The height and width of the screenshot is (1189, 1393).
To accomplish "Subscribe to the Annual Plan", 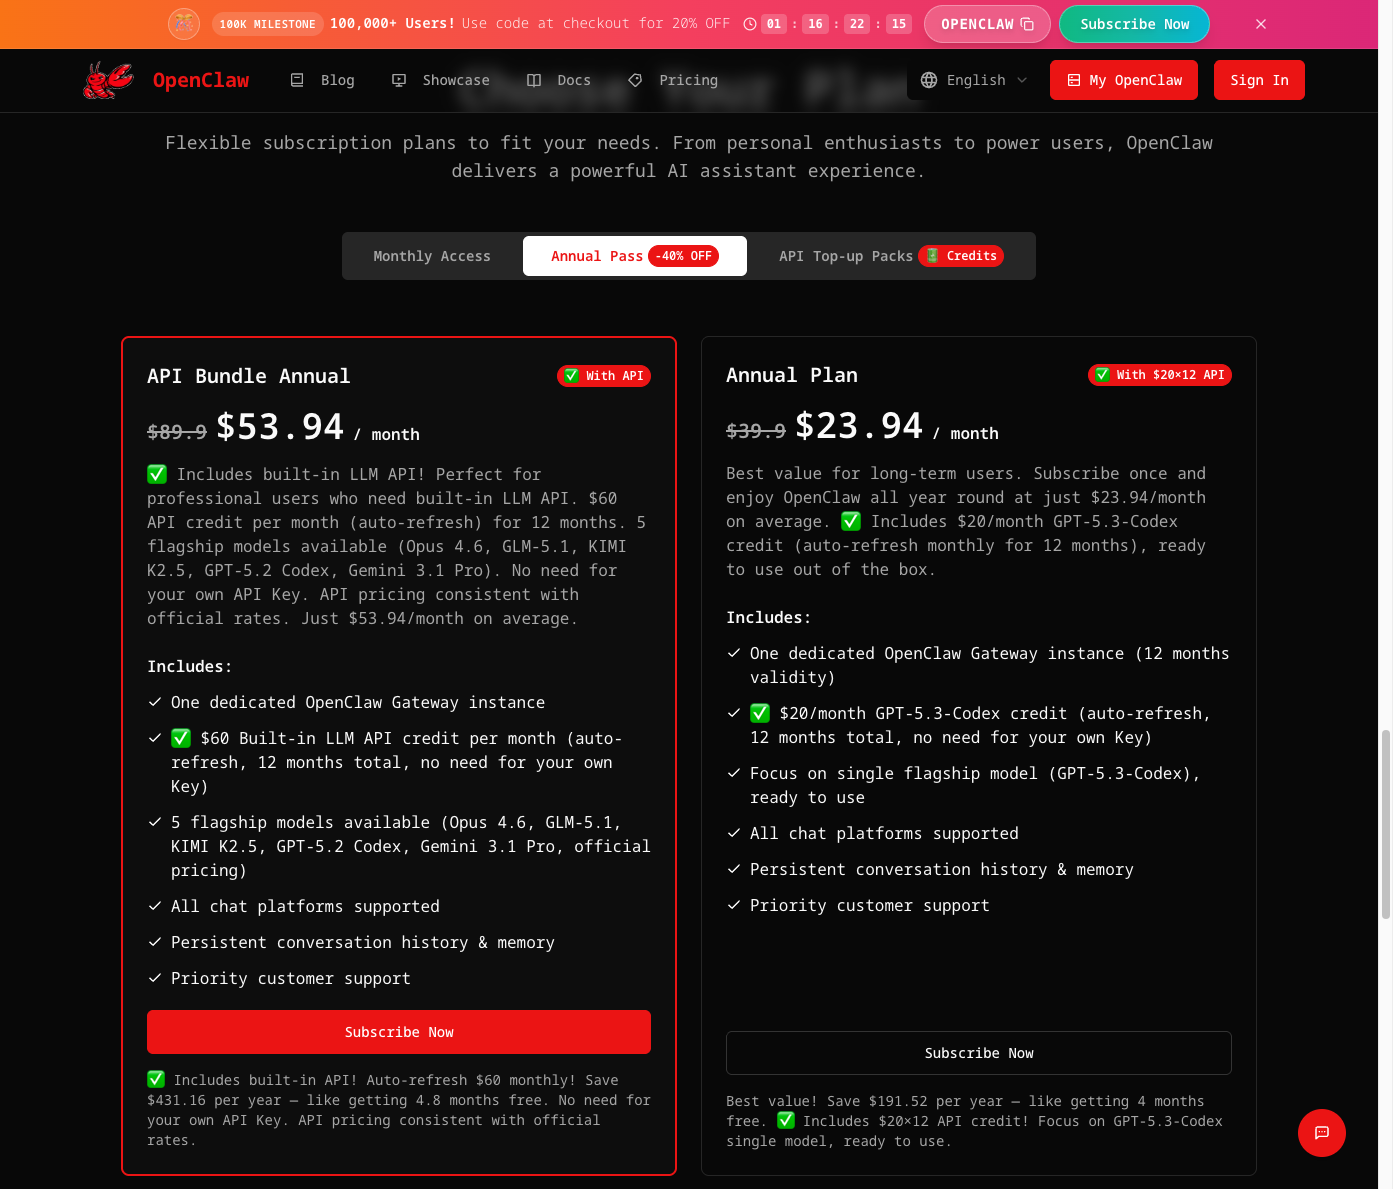I will coord(978,1053).
